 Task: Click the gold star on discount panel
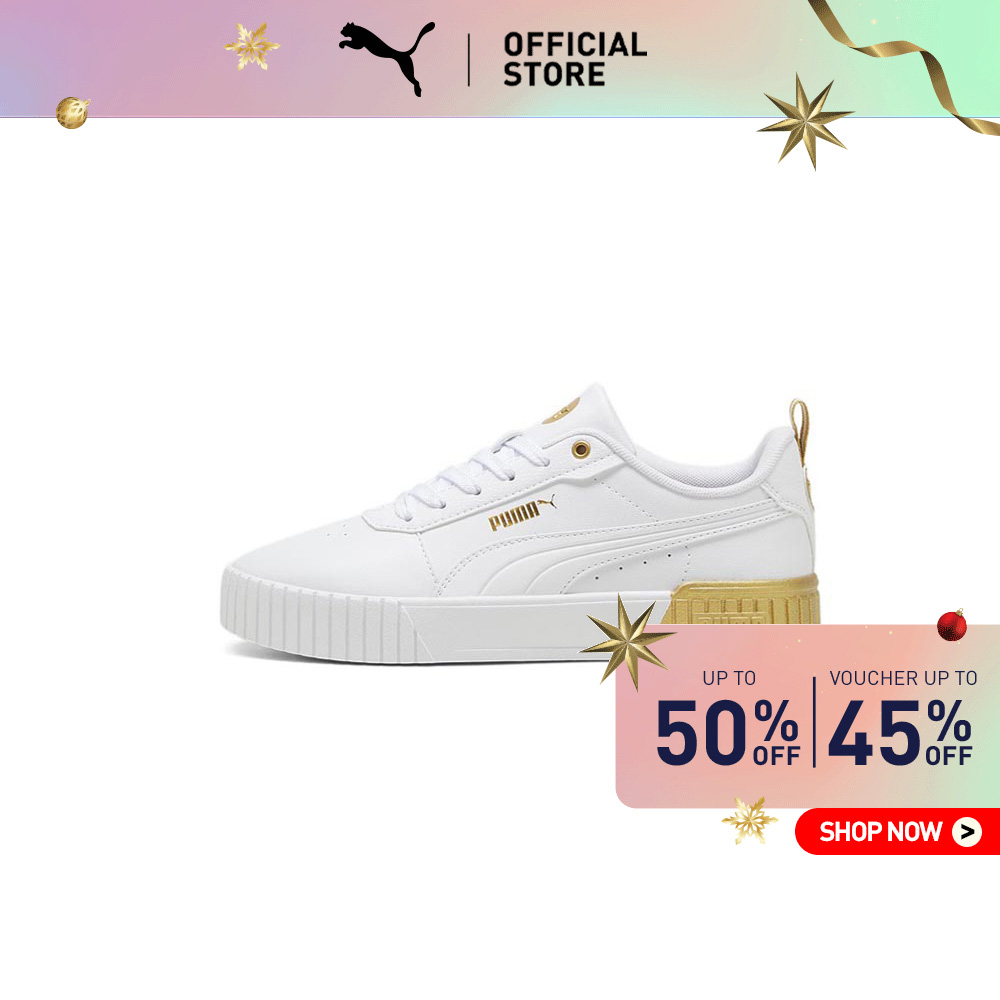tap(627, 641)
